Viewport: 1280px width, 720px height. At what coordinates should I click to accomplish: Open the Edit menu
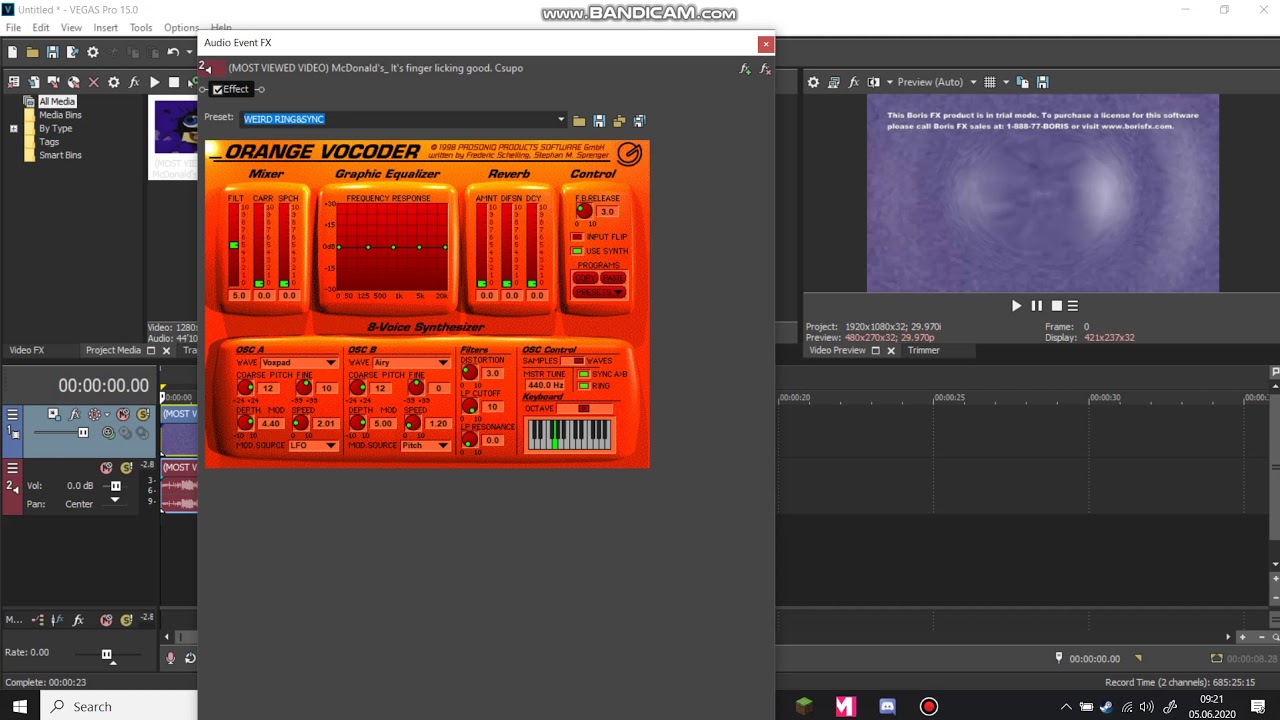(x=41, y=28)
